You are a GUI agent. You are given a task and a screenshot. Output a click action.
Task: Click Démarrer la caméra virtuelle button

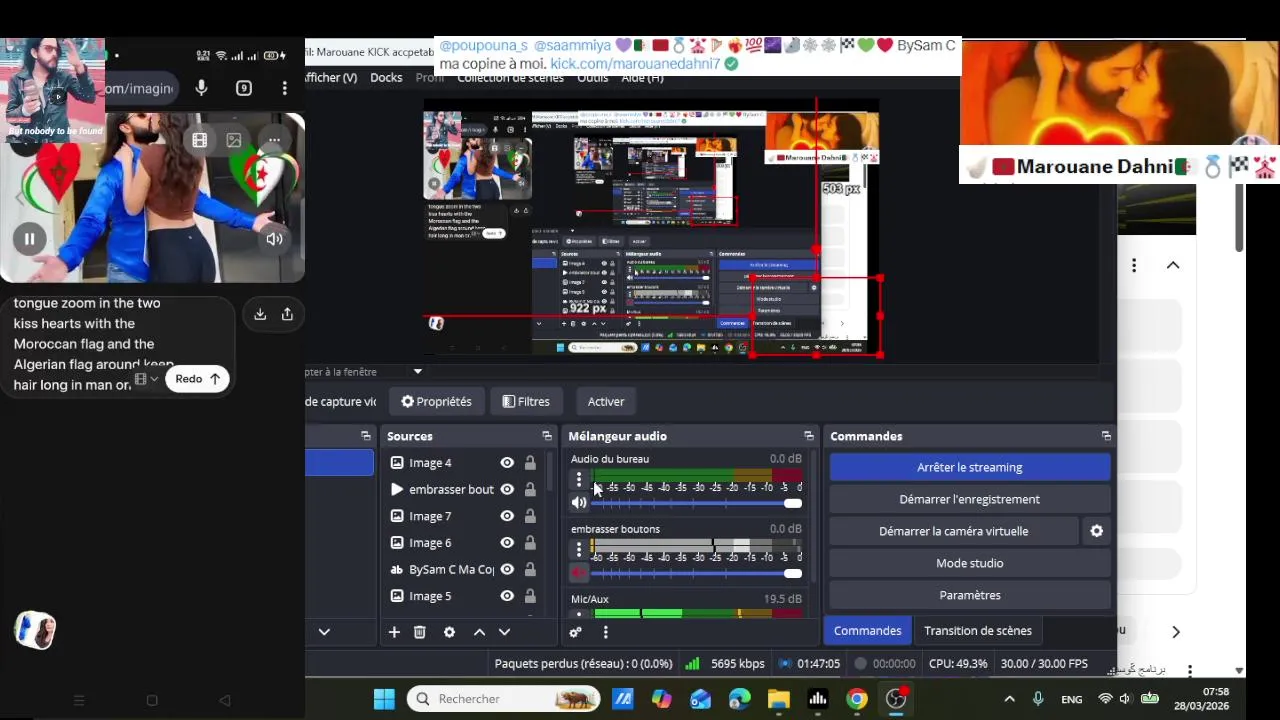pos(954,531)
